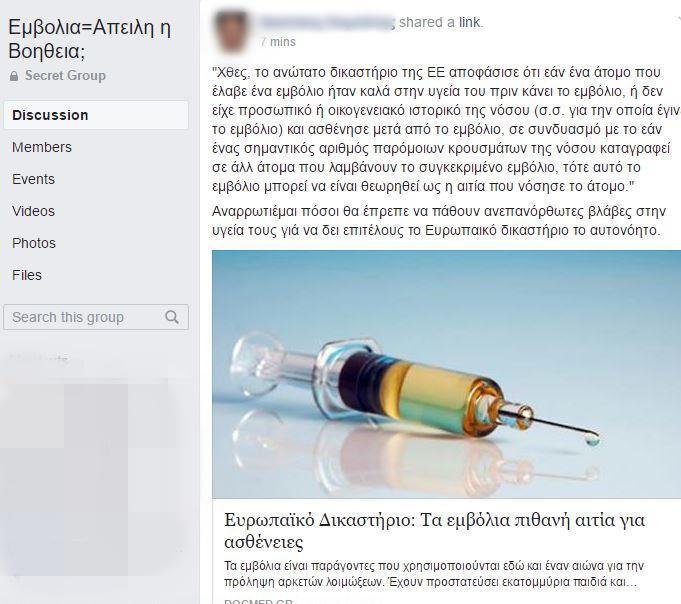Click the article description snippet text
The height and width of the screenshot is (604, 681).
coord(433,574)
